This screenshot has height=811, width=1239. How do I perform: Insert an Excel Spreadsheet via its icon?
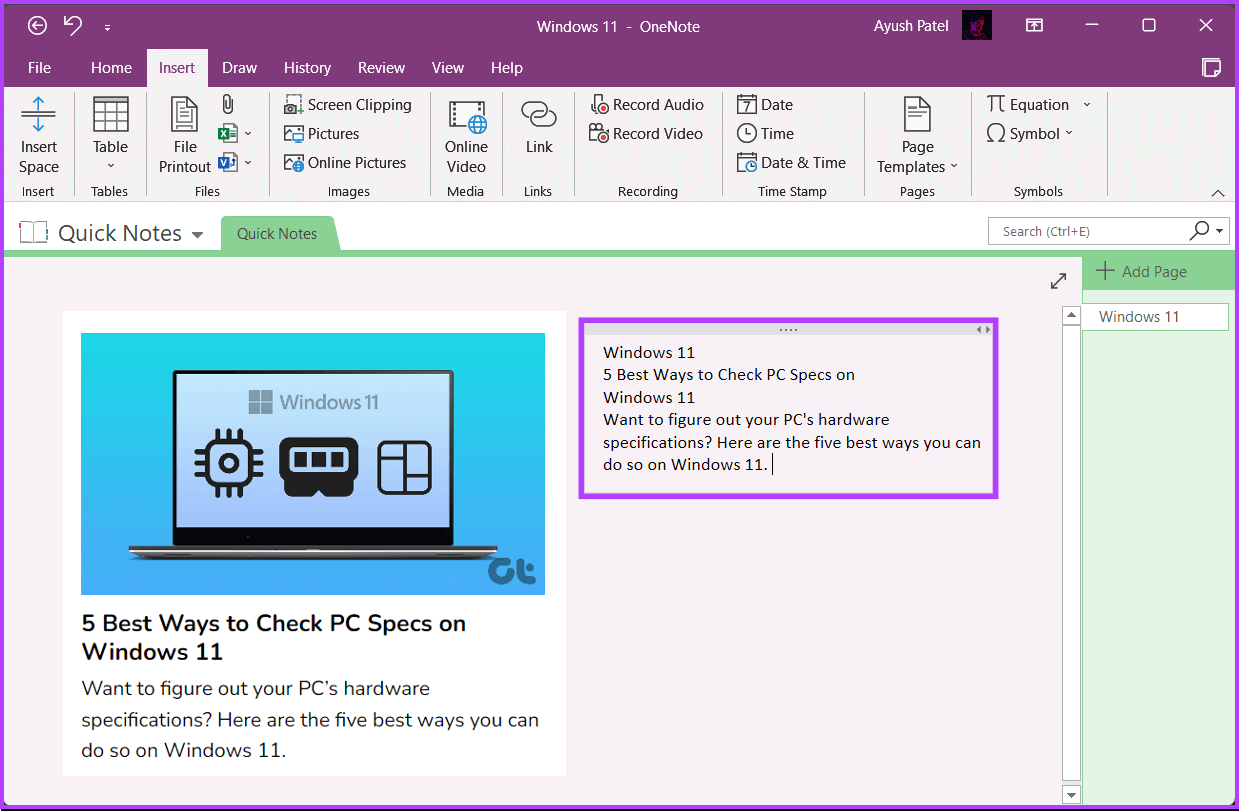[x=228, y=133]
